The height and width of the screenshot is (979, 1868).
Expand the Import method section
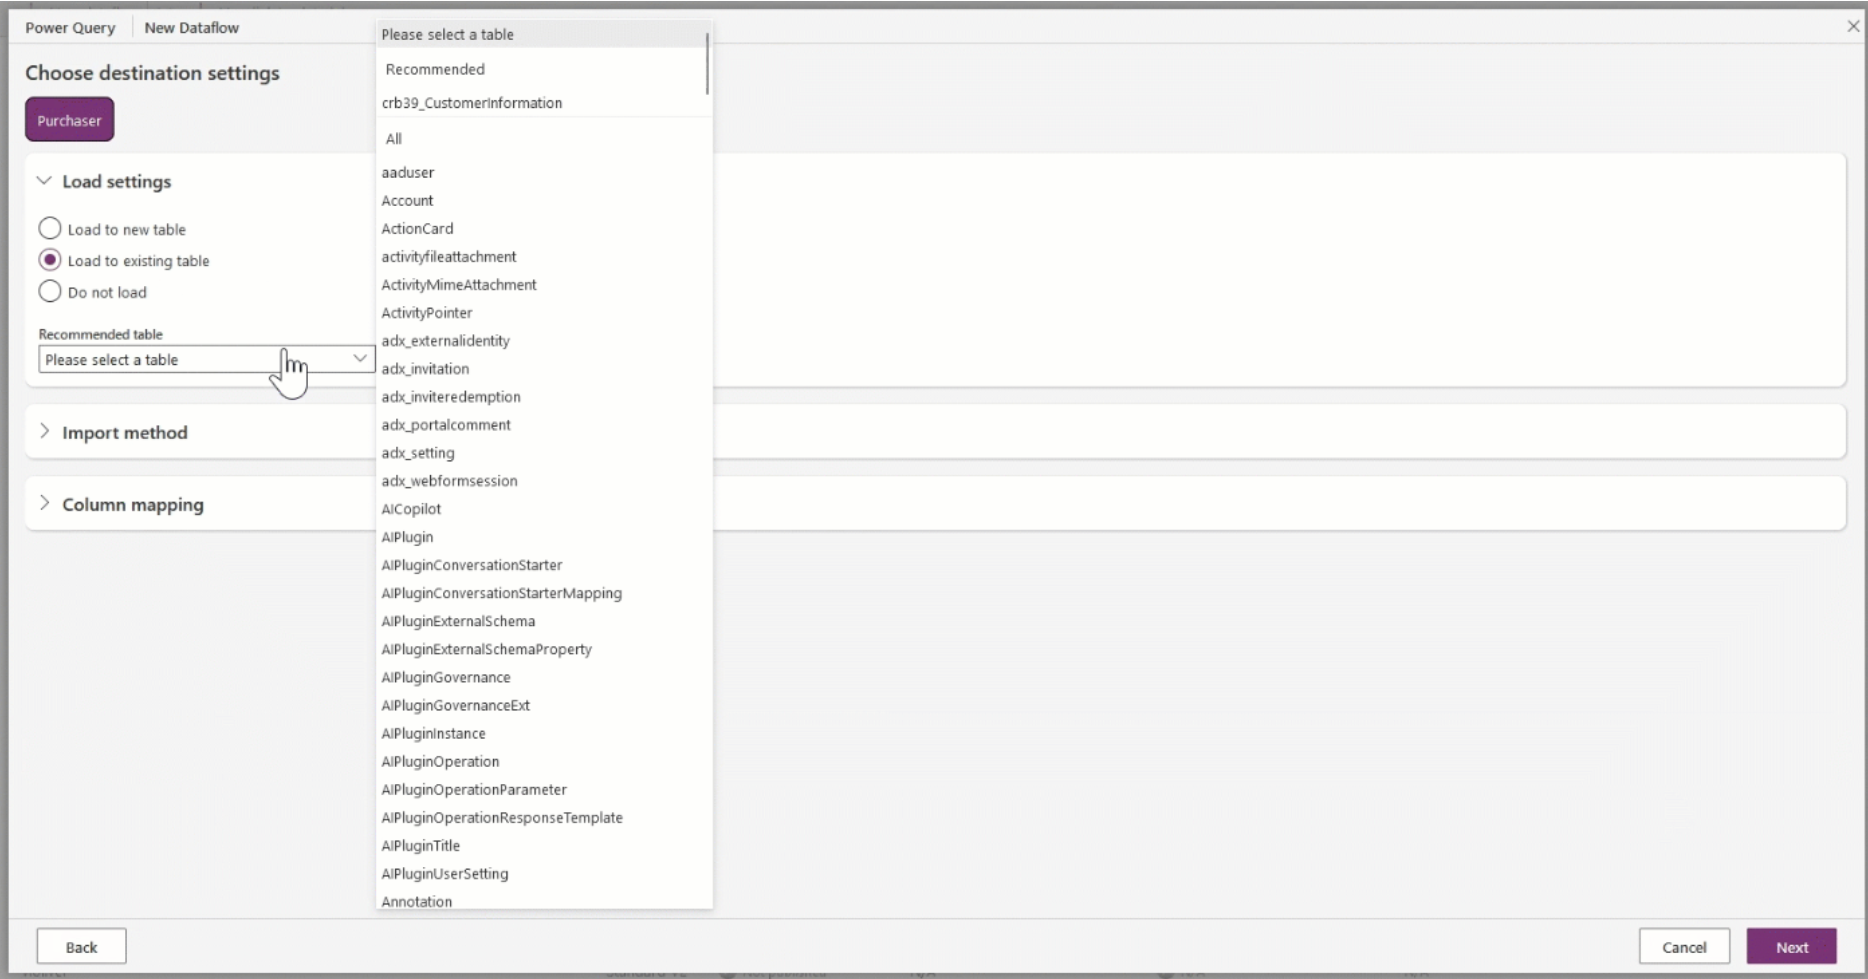(44, 432)
